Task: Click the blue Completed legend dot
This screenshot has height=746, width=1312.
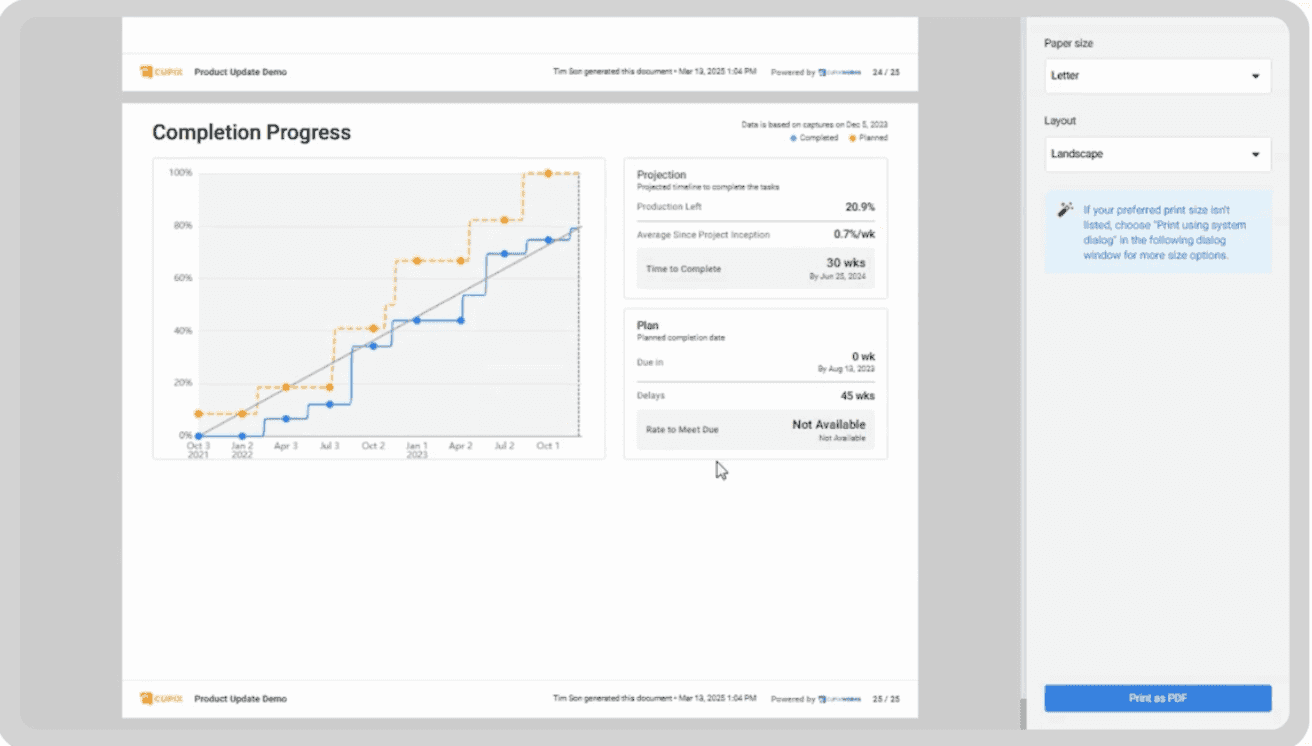Action: coord(794,138)
